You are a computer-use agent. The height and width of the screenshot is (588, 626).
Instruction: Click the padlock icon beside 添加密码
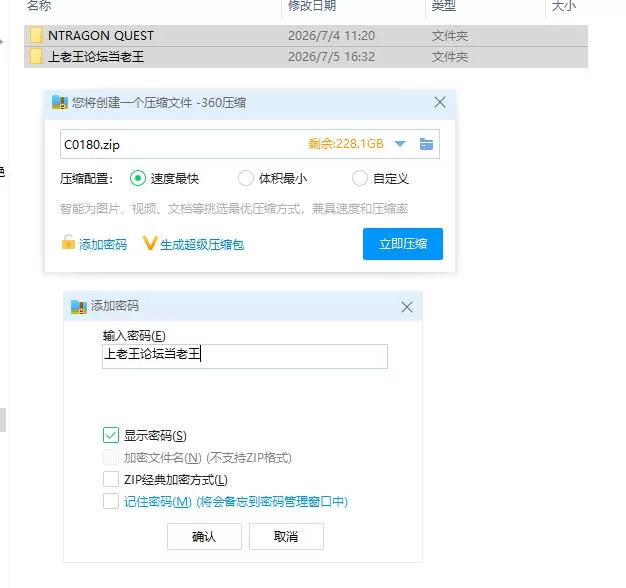tap(68, 242)
